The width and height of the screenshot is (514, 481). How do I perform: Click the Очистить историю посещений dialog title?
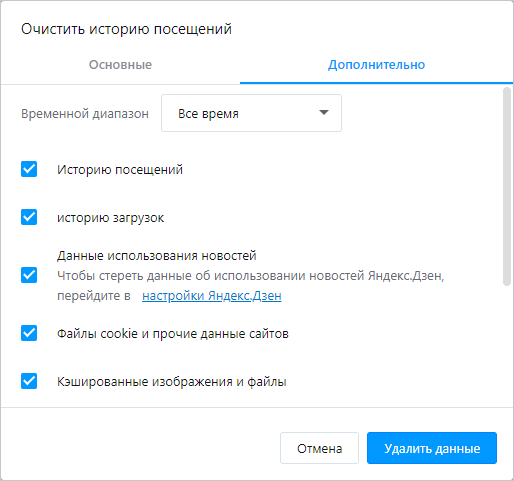[x=126, y=29]
